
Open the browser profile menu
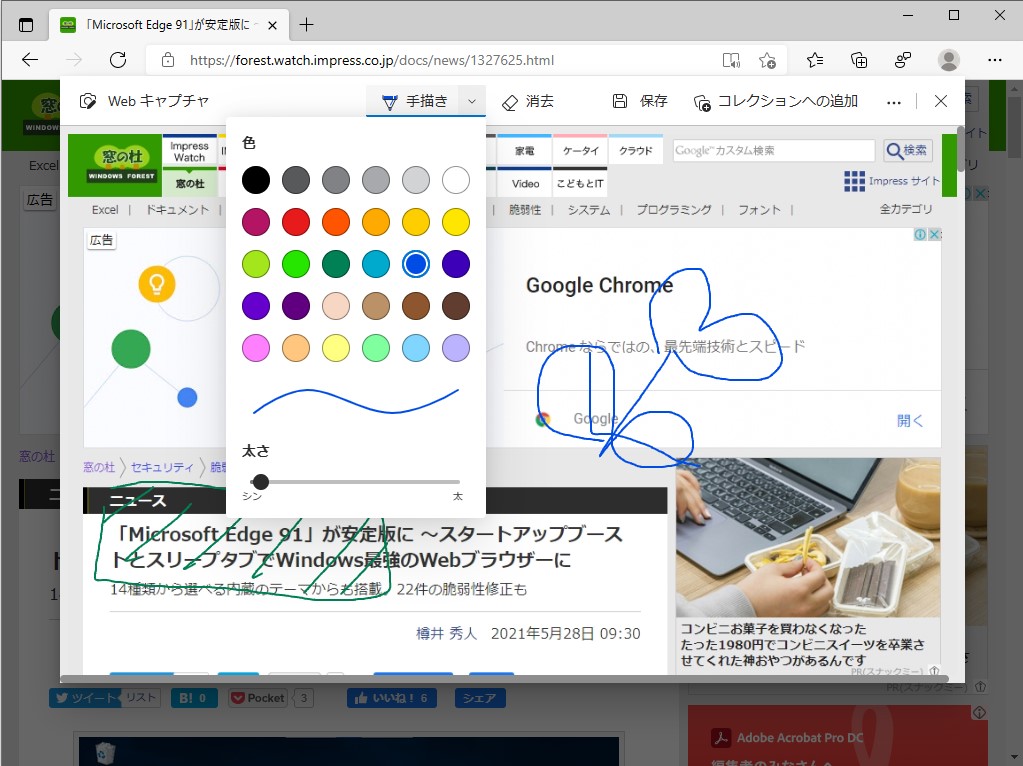coord(947,60)
